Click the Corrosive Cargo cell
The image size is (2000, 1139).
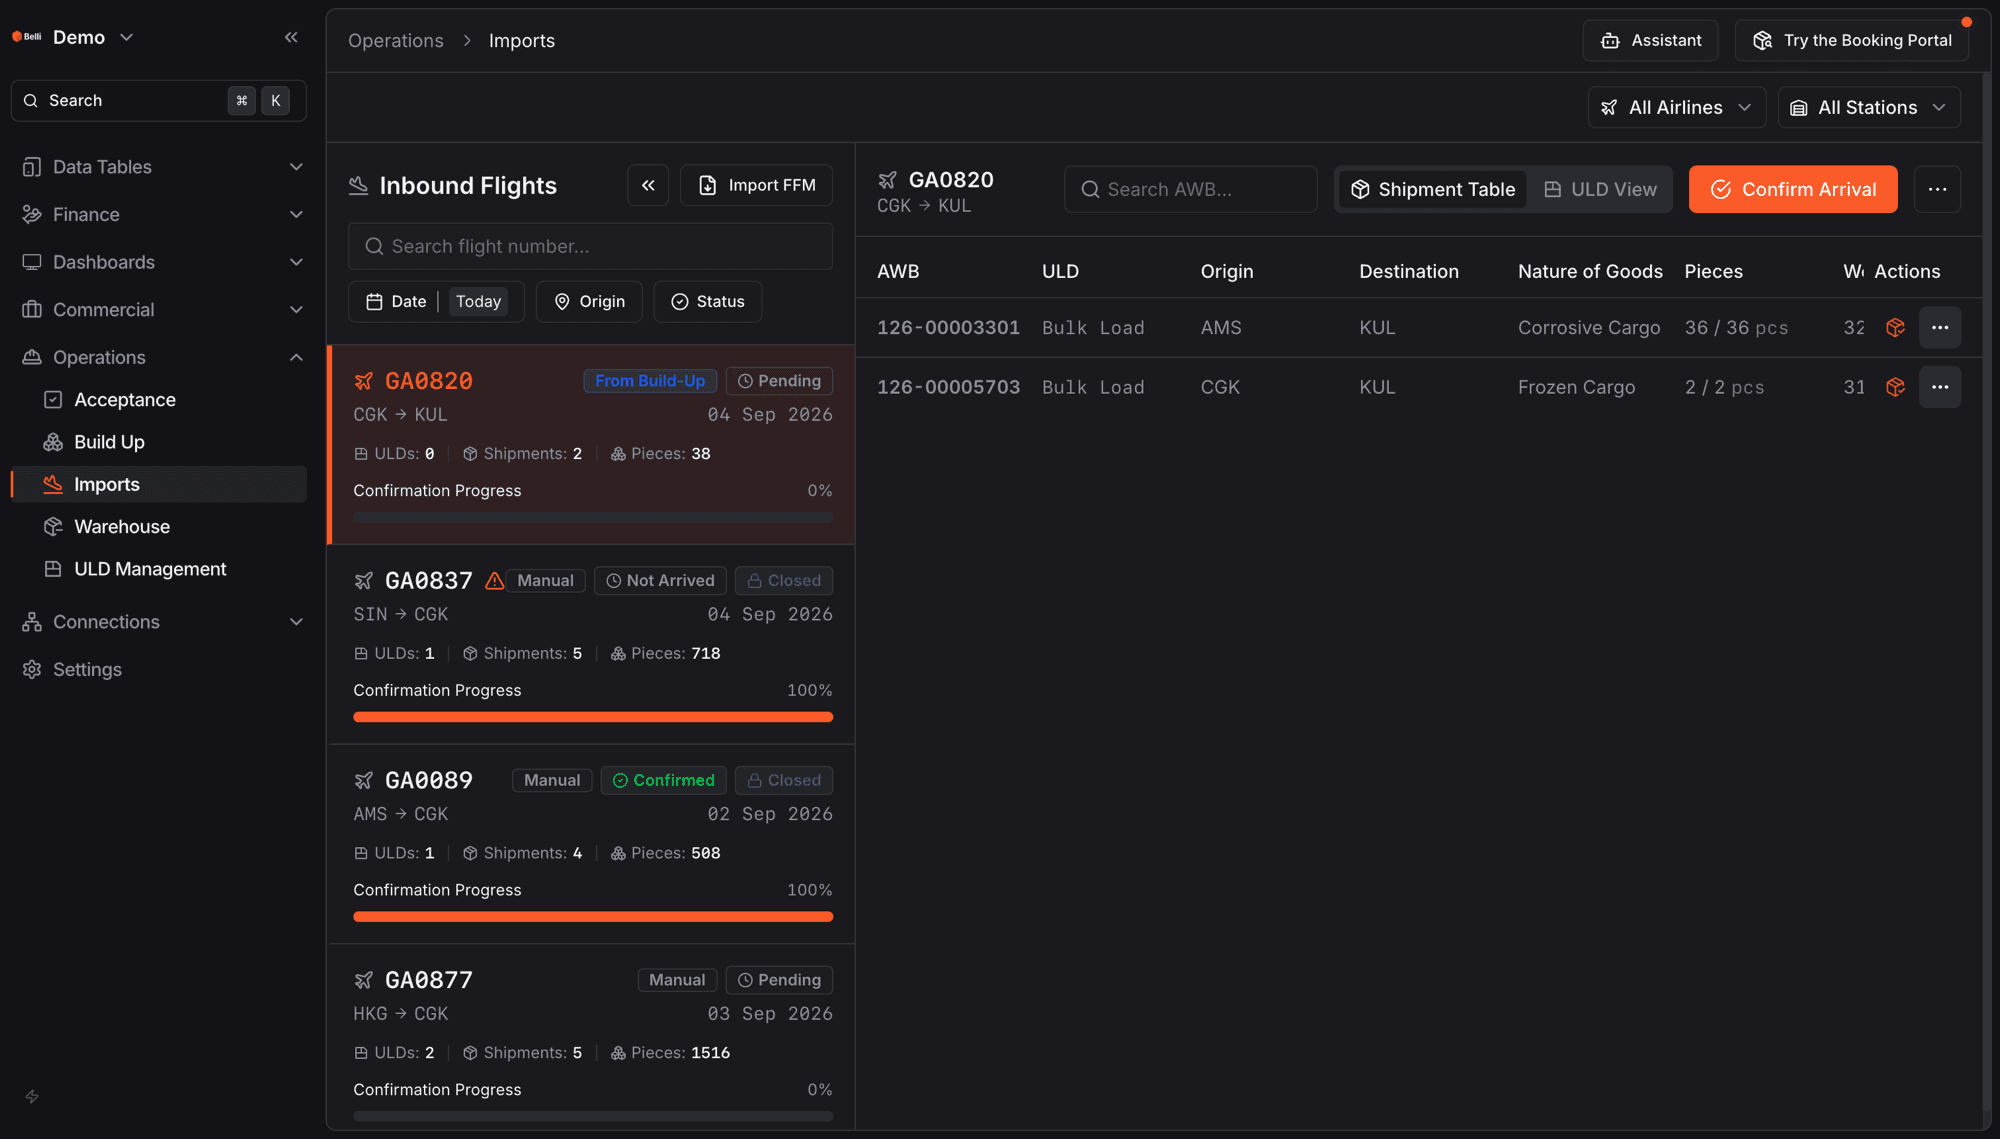coord(1588,328)
